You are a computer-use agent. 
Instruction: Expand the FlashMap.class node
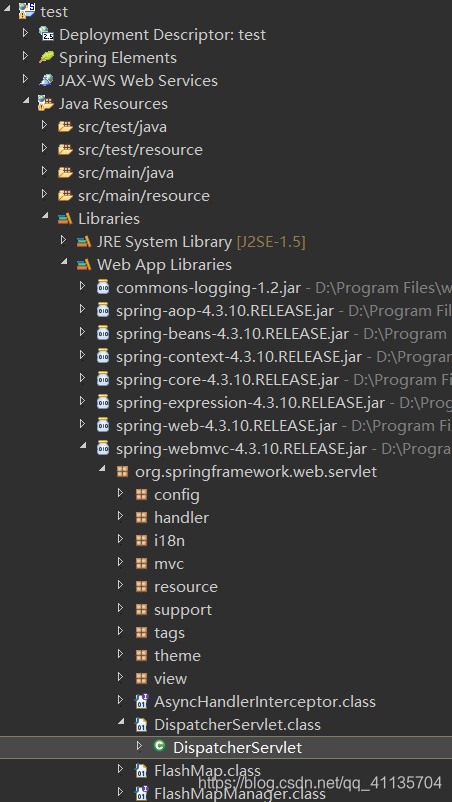pos(121,769)
